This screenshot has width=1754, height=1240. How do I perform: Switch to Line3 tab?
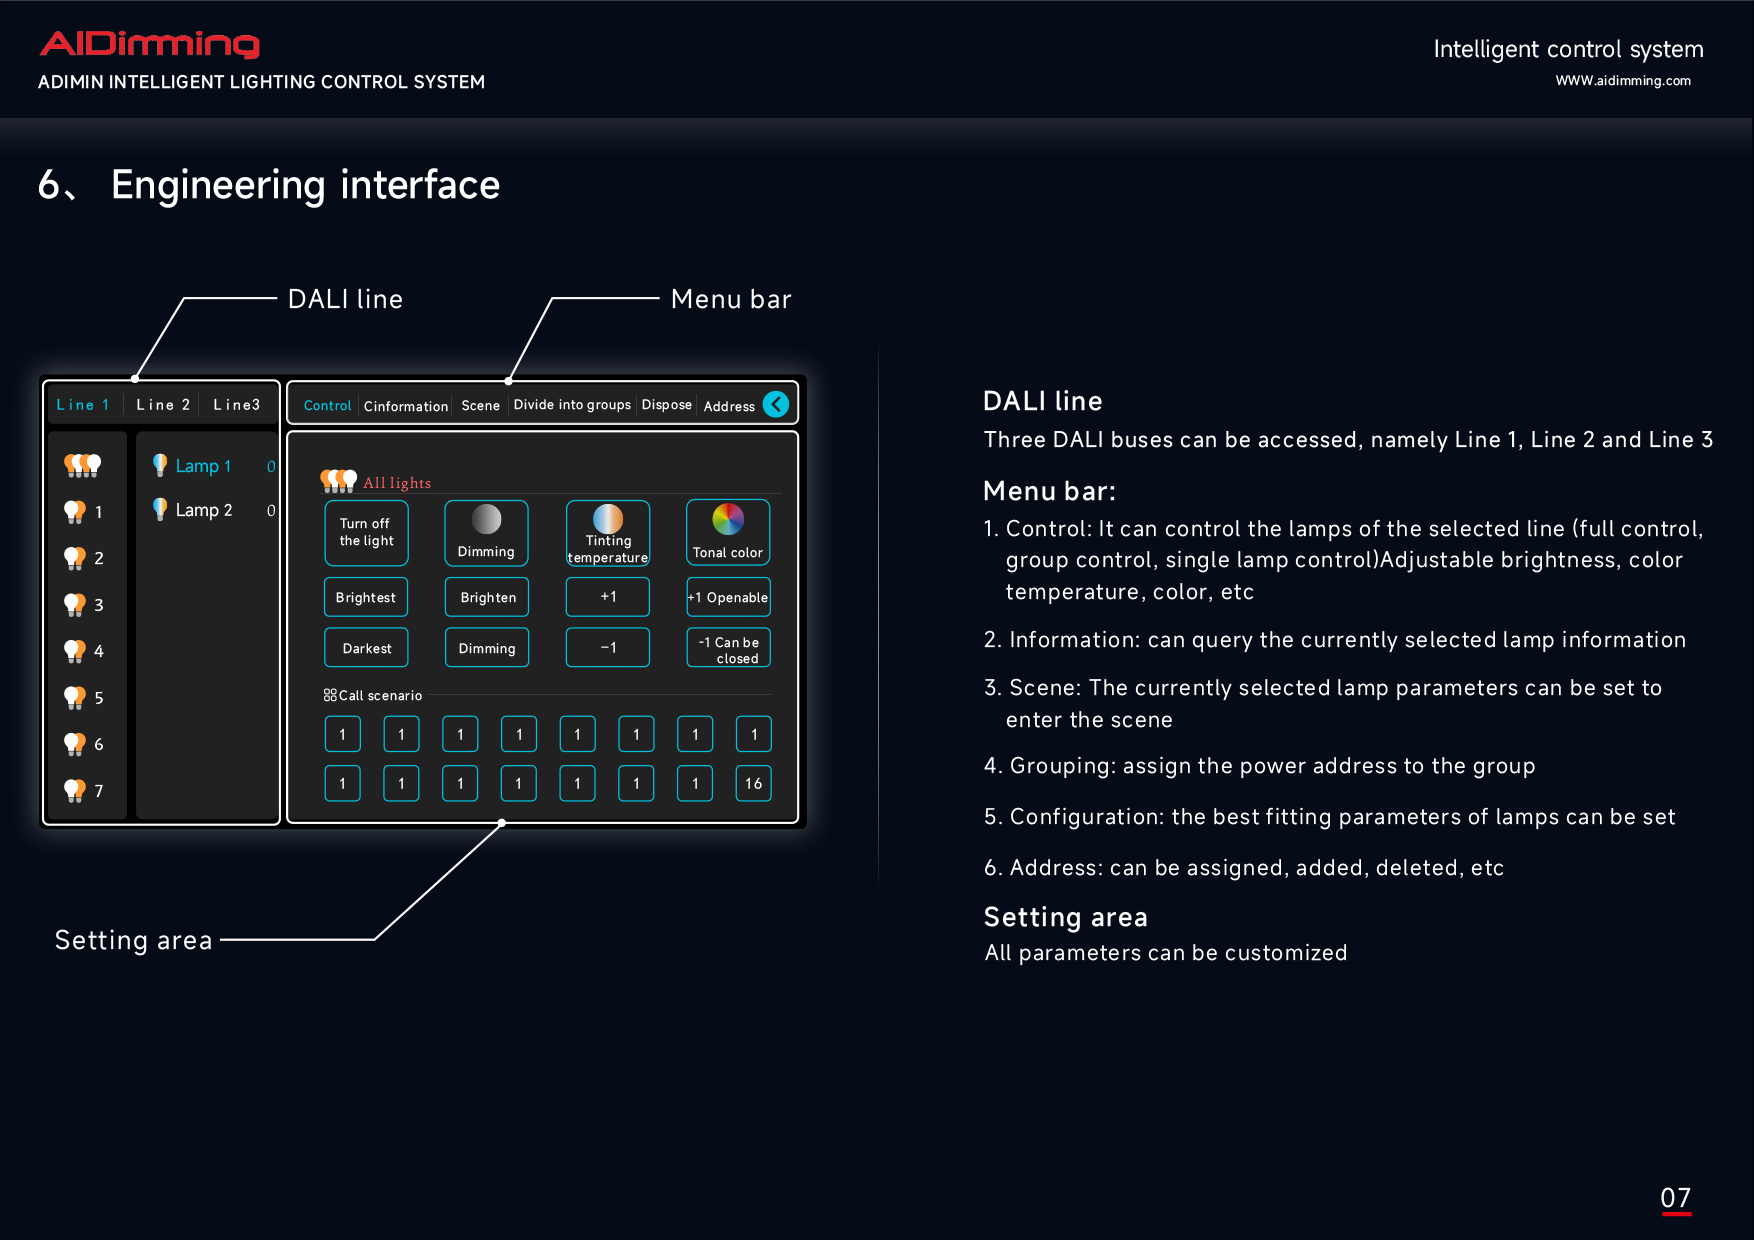[237, 404]
